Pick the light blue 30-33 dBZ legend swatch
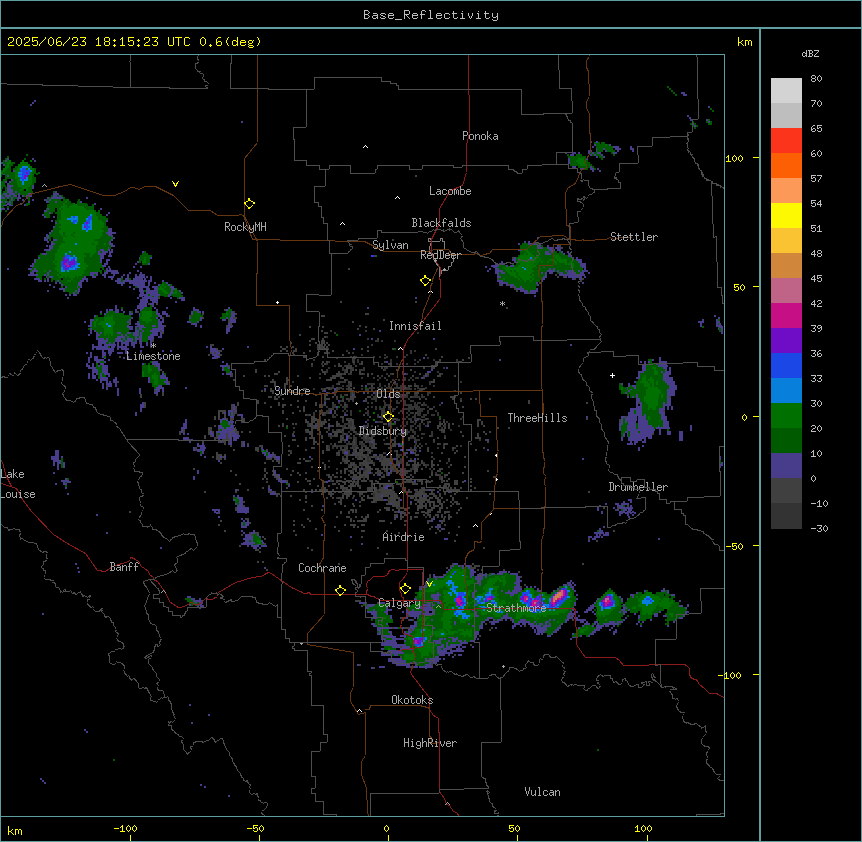The width and height of the screenshot is (862, 842). 786,391
